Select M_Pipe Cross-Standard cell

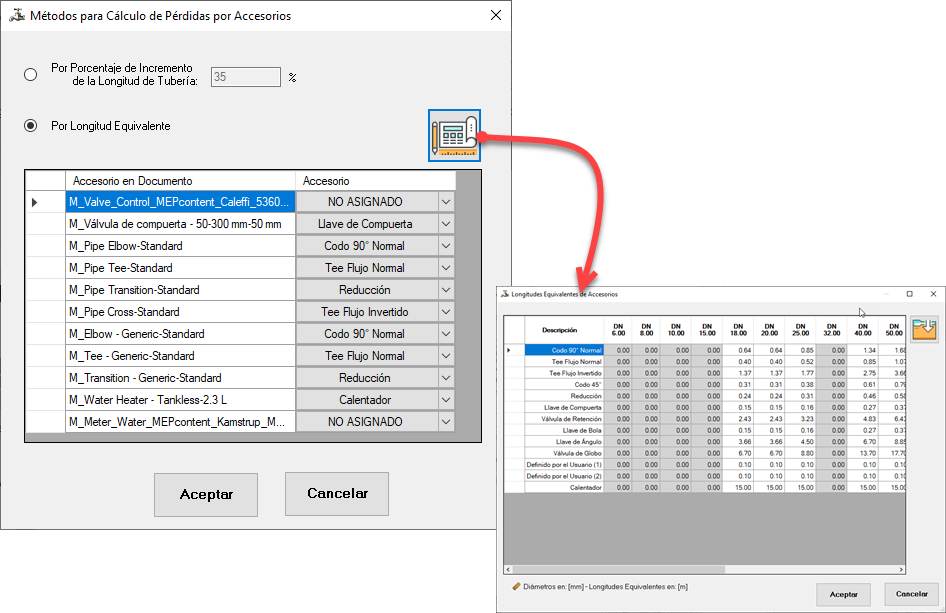180,312
